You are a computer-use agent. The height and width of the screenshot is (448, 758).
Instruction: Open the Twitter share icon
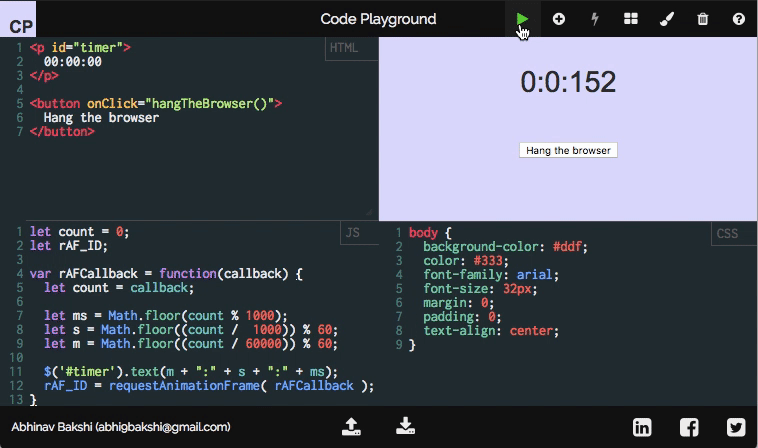736,427
